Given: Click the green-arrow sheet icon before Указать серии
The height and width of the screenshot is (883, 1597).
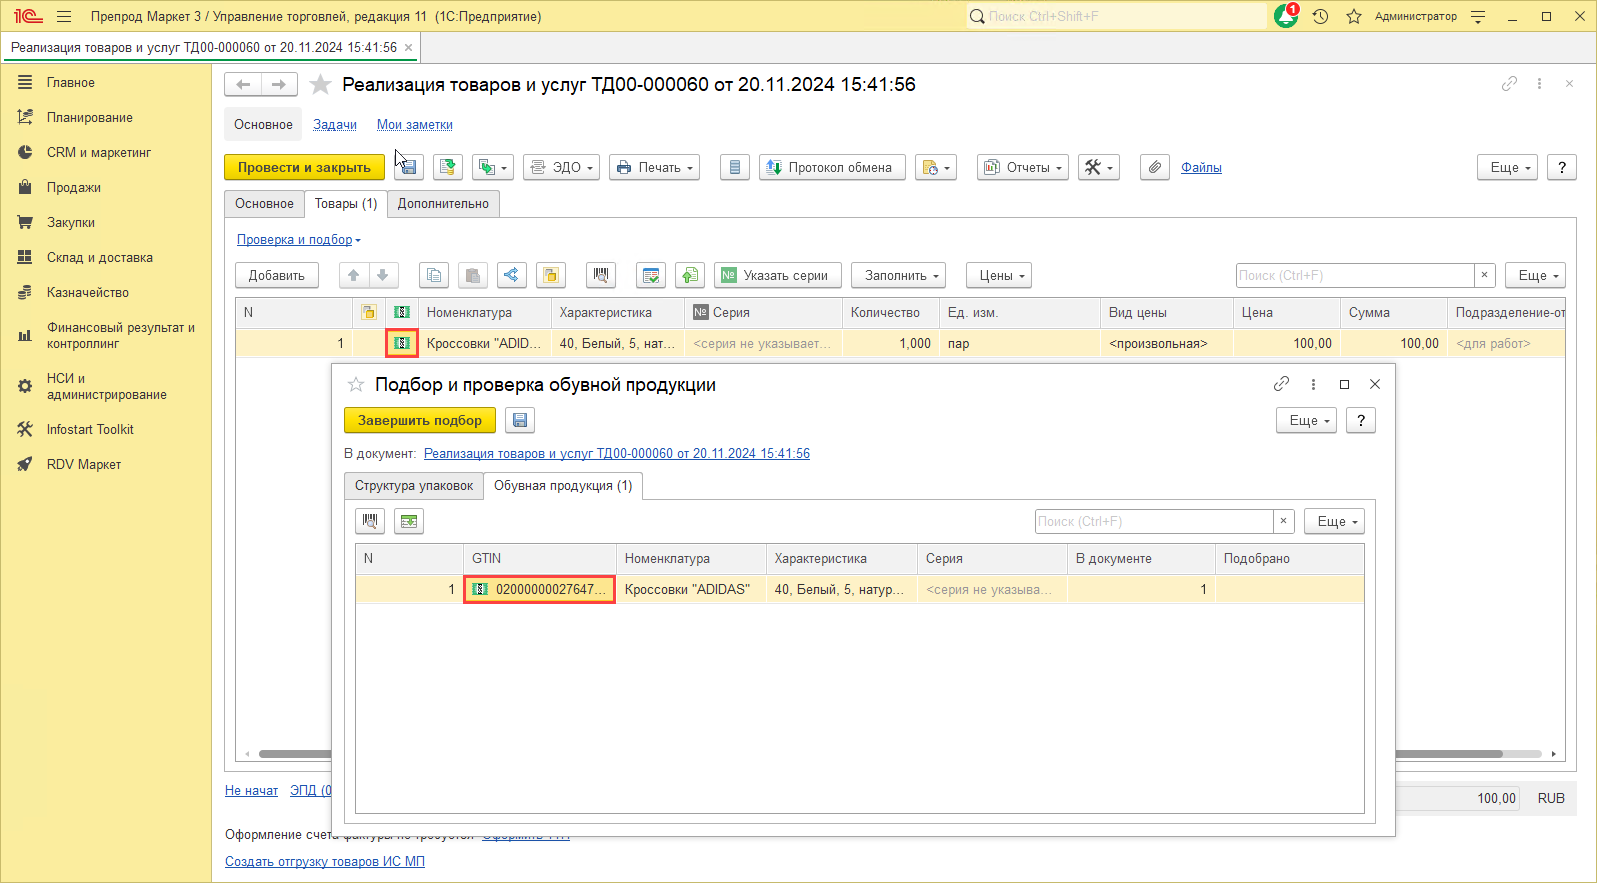Looking at the screenshot, I should (690, 276).
